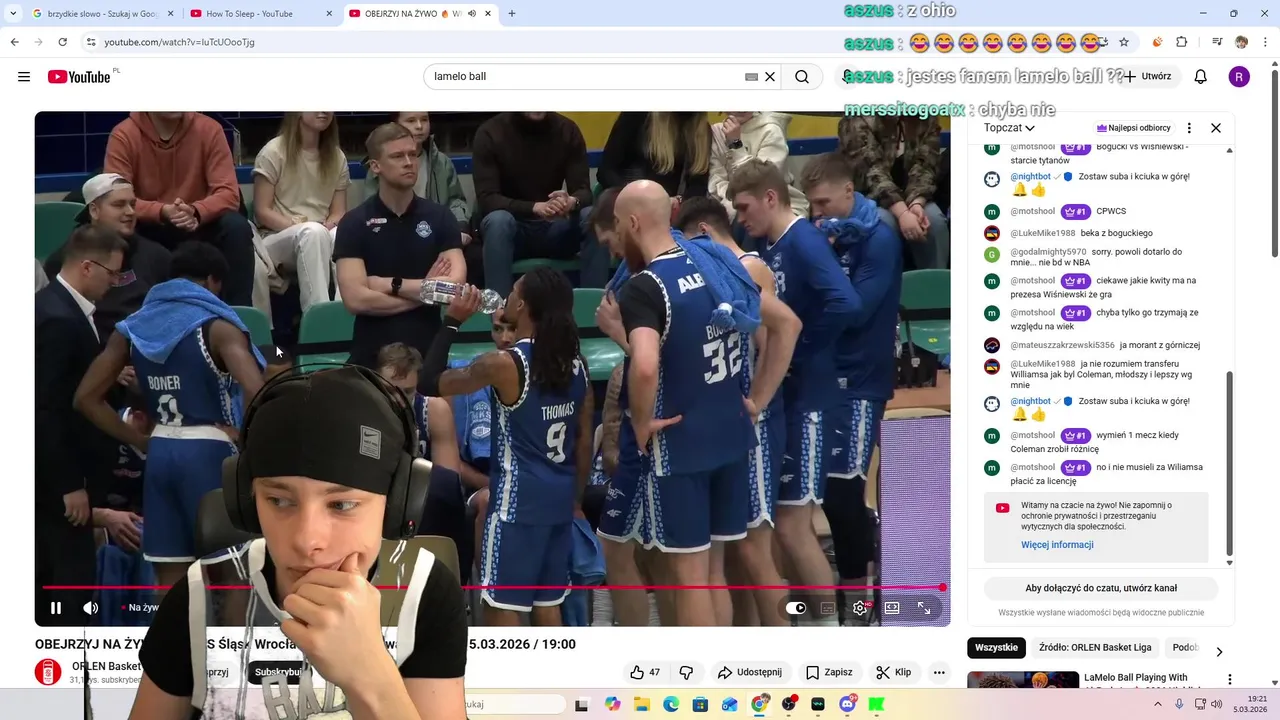The width and height of the screenshot is (1280, 720).
Task: Like the video with the thumbs-up button
Action: [x=645, y=672]
